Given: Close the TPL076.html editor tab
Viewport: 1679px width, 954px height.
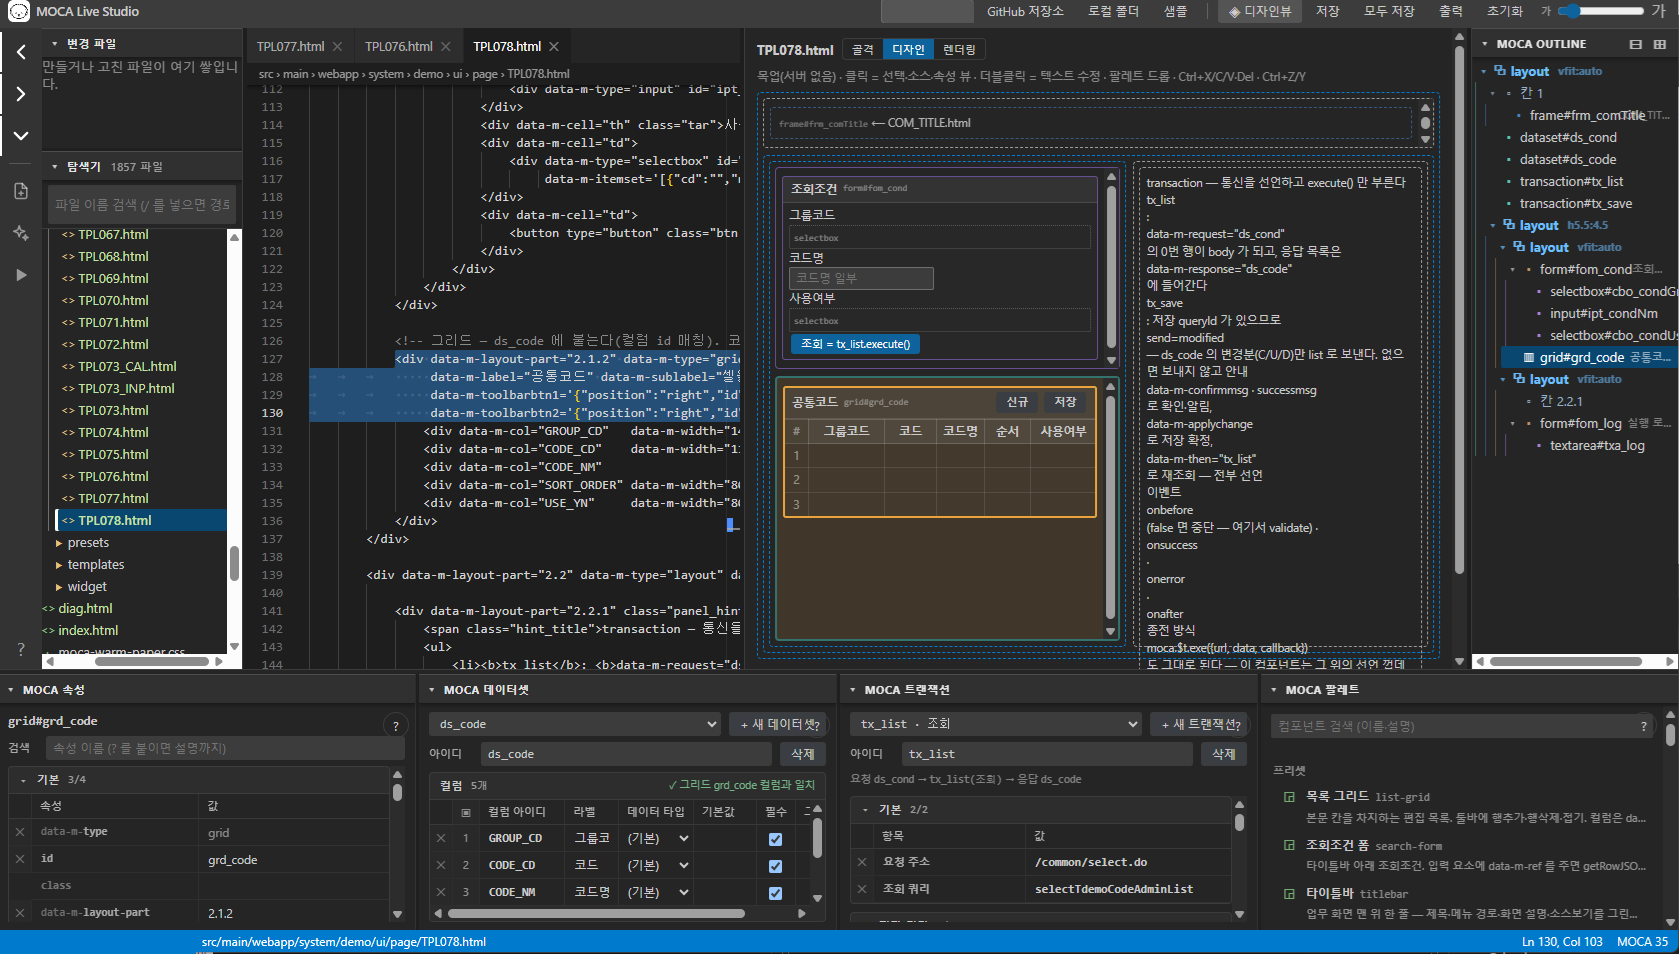Looking at the screenshot, I should coord(446,47).
